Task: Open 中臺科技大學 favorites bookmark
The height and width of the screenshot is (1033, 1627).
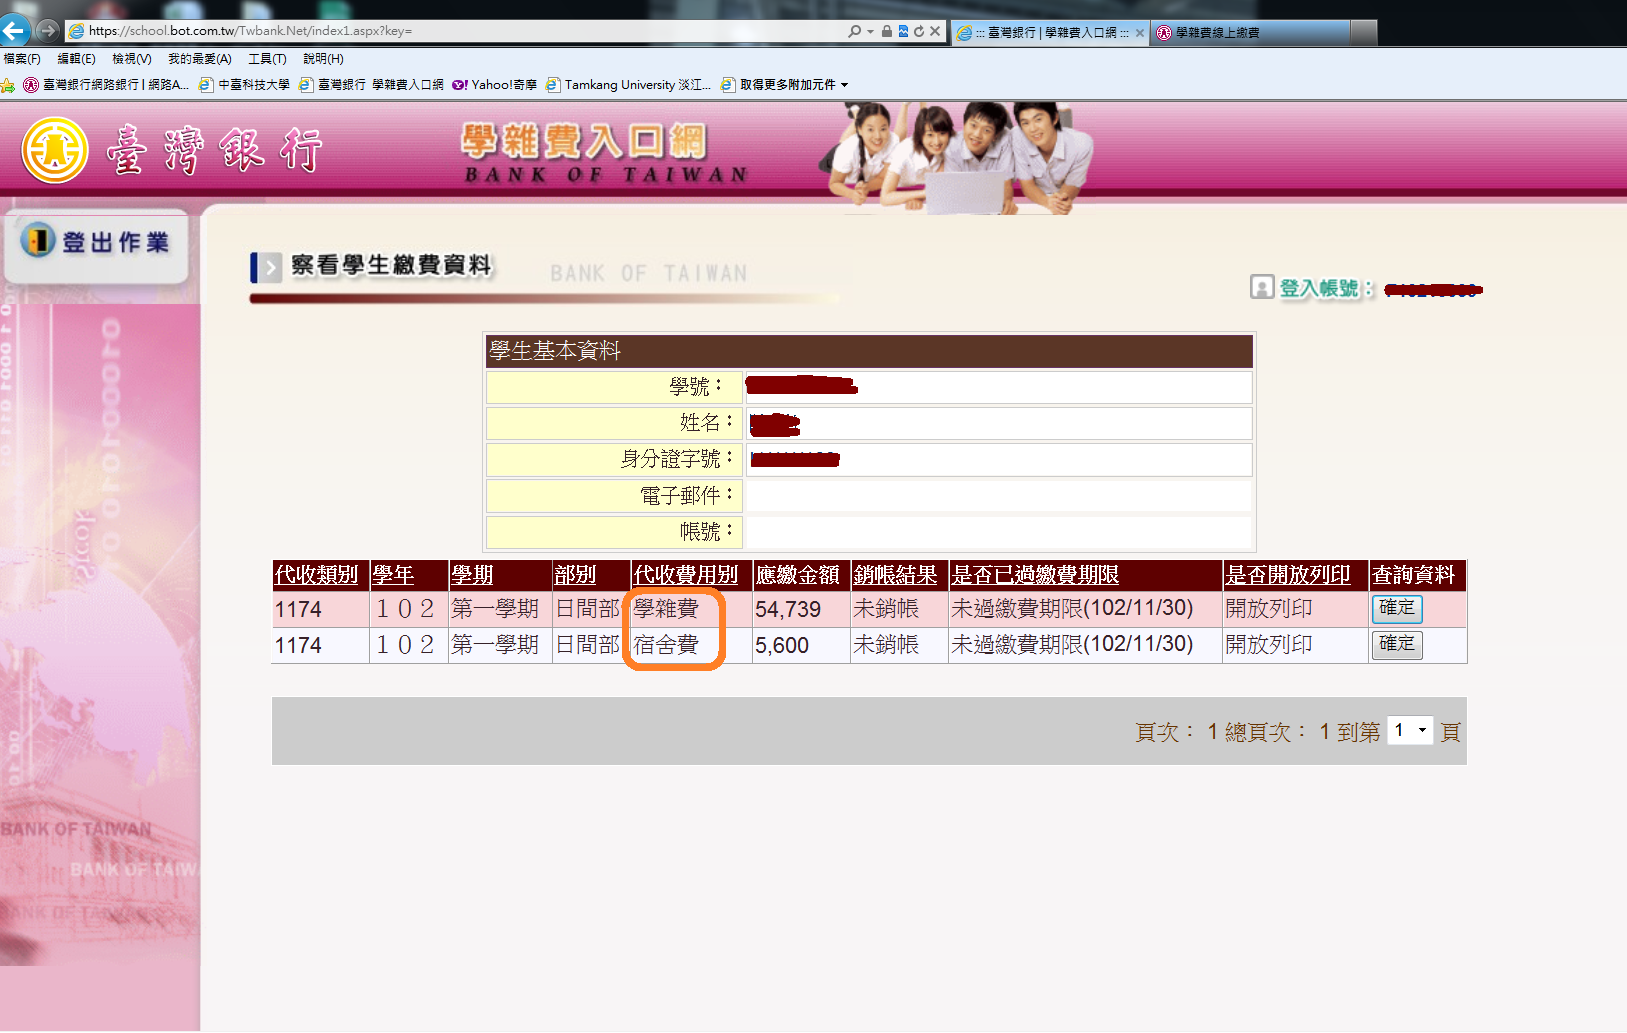Action: 245,85
